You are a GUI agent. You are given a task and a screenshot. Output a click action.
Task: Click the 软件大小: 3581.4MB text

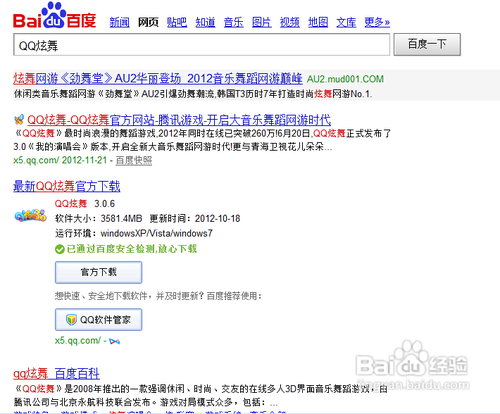[x=99, y=219]
